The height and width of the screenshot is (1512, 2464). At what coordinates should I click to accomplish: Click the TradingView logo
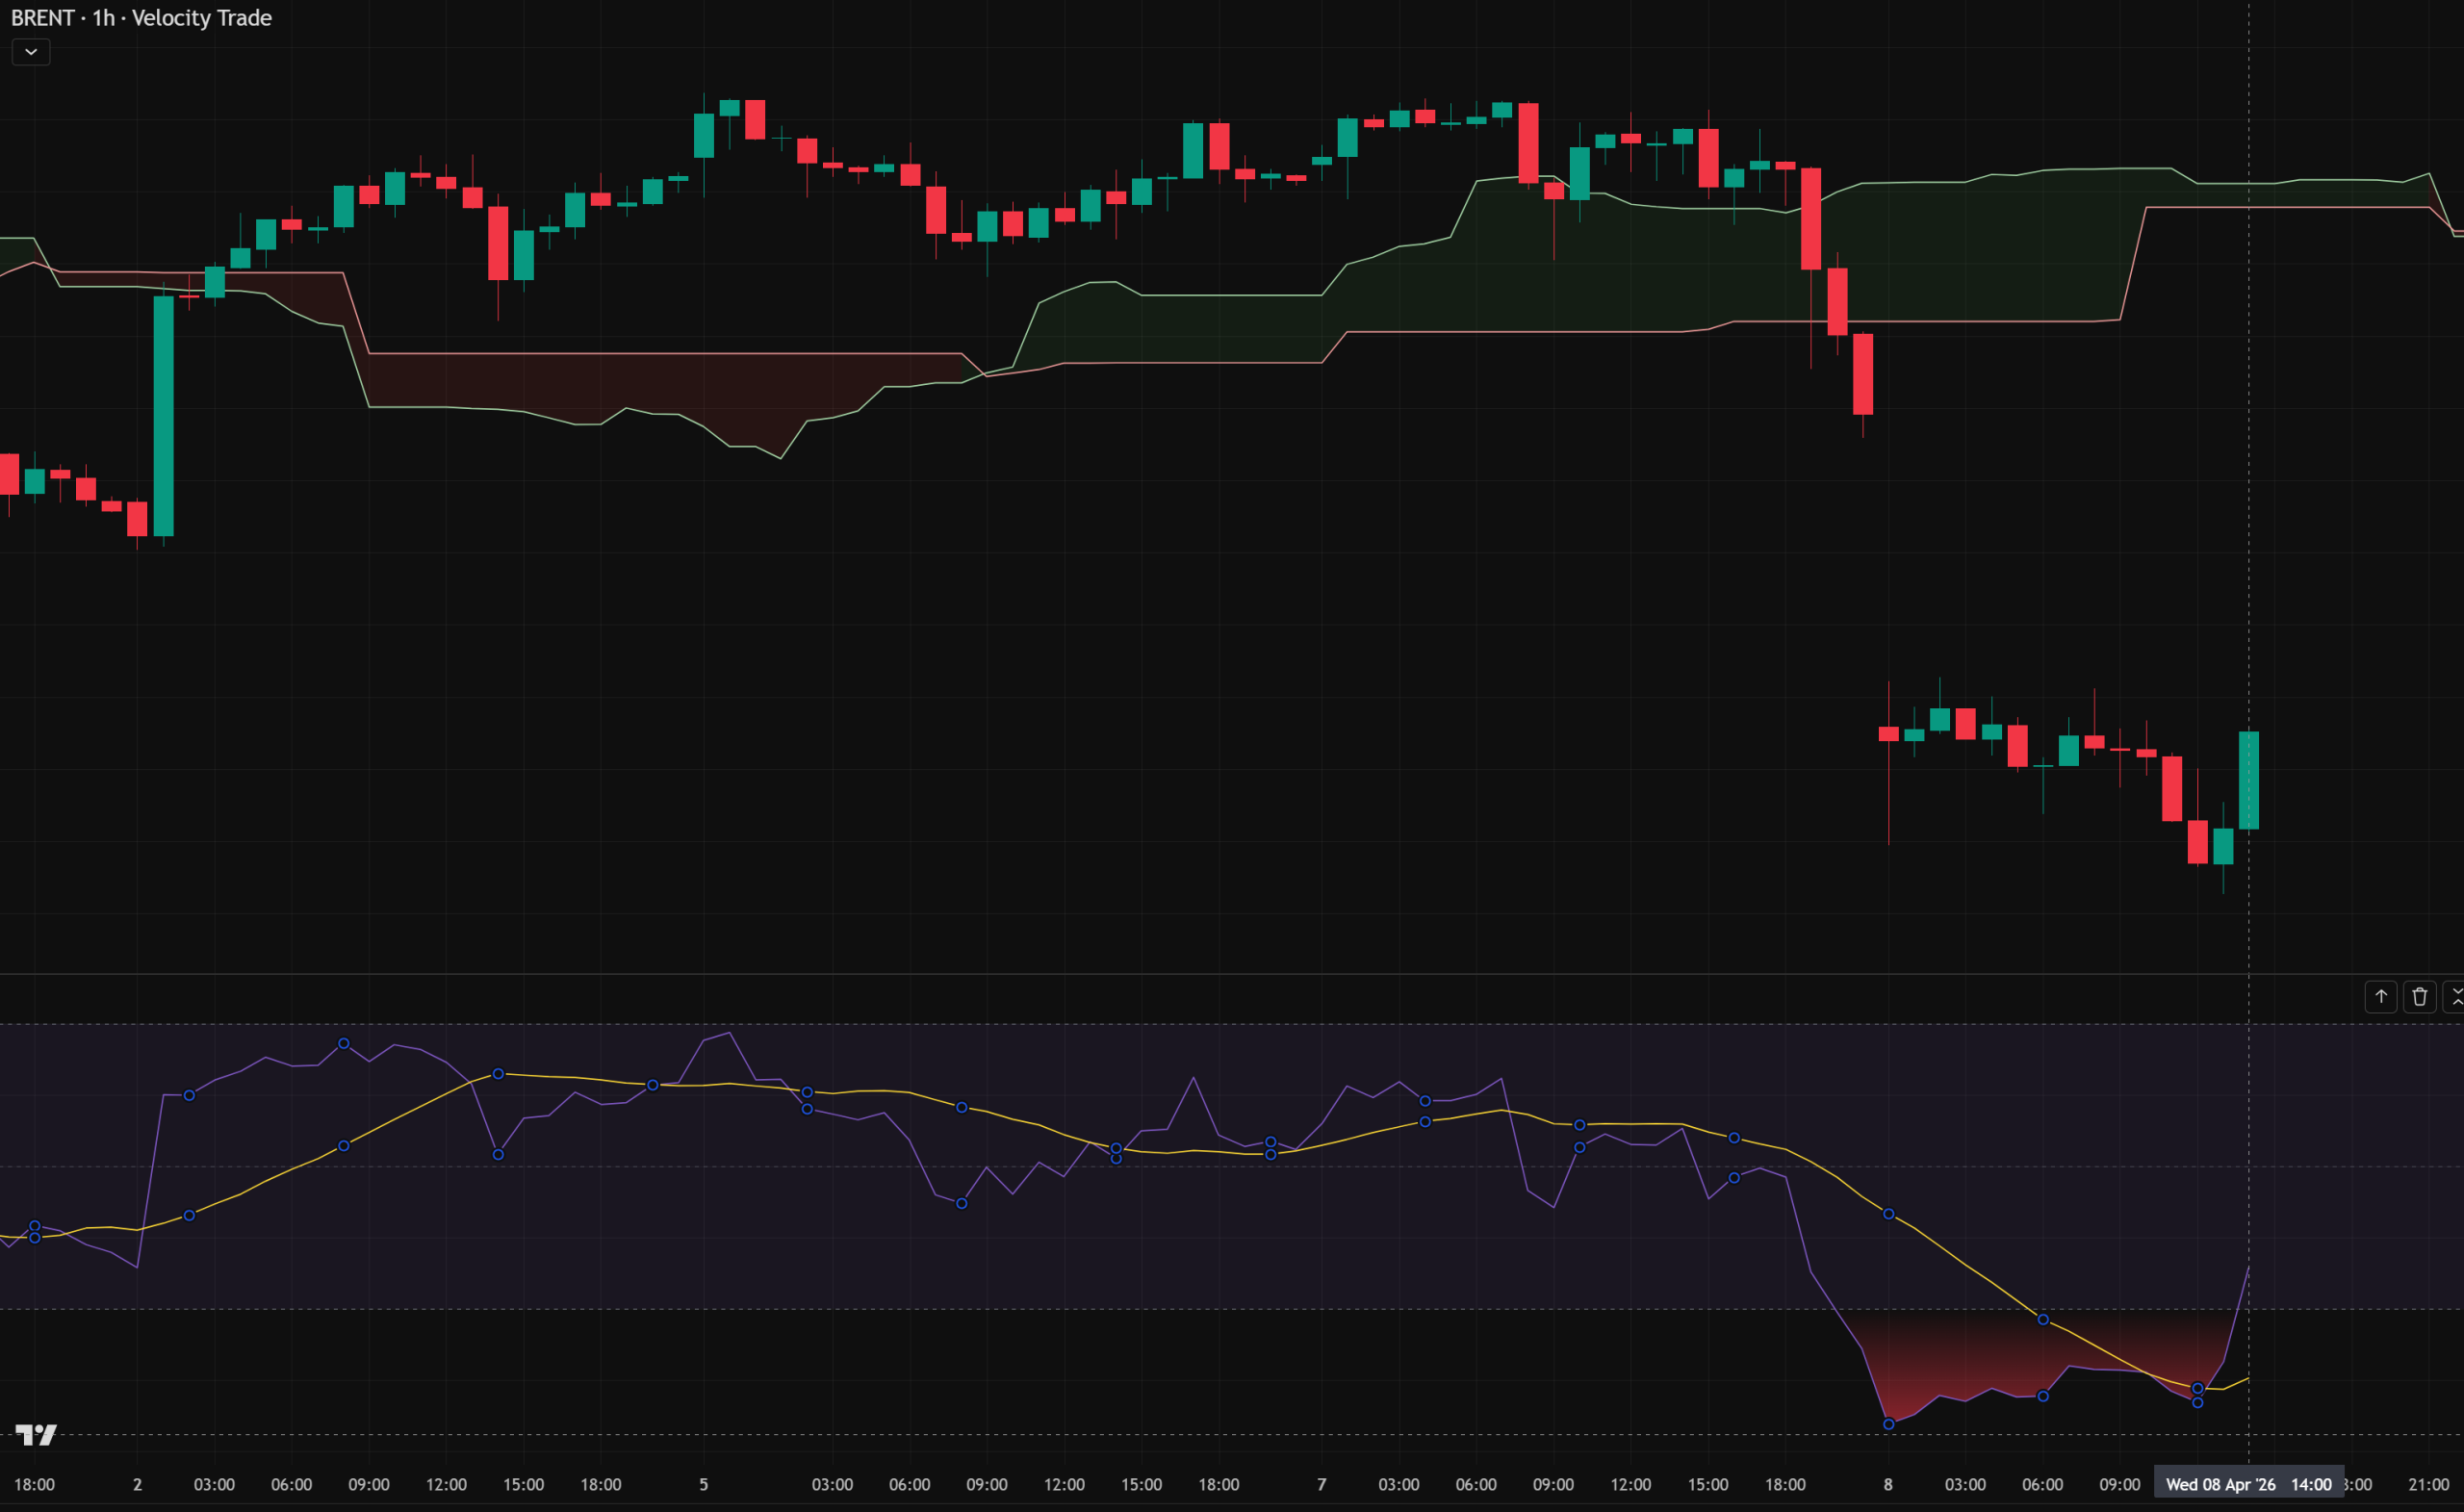[x=36, y=1435]
